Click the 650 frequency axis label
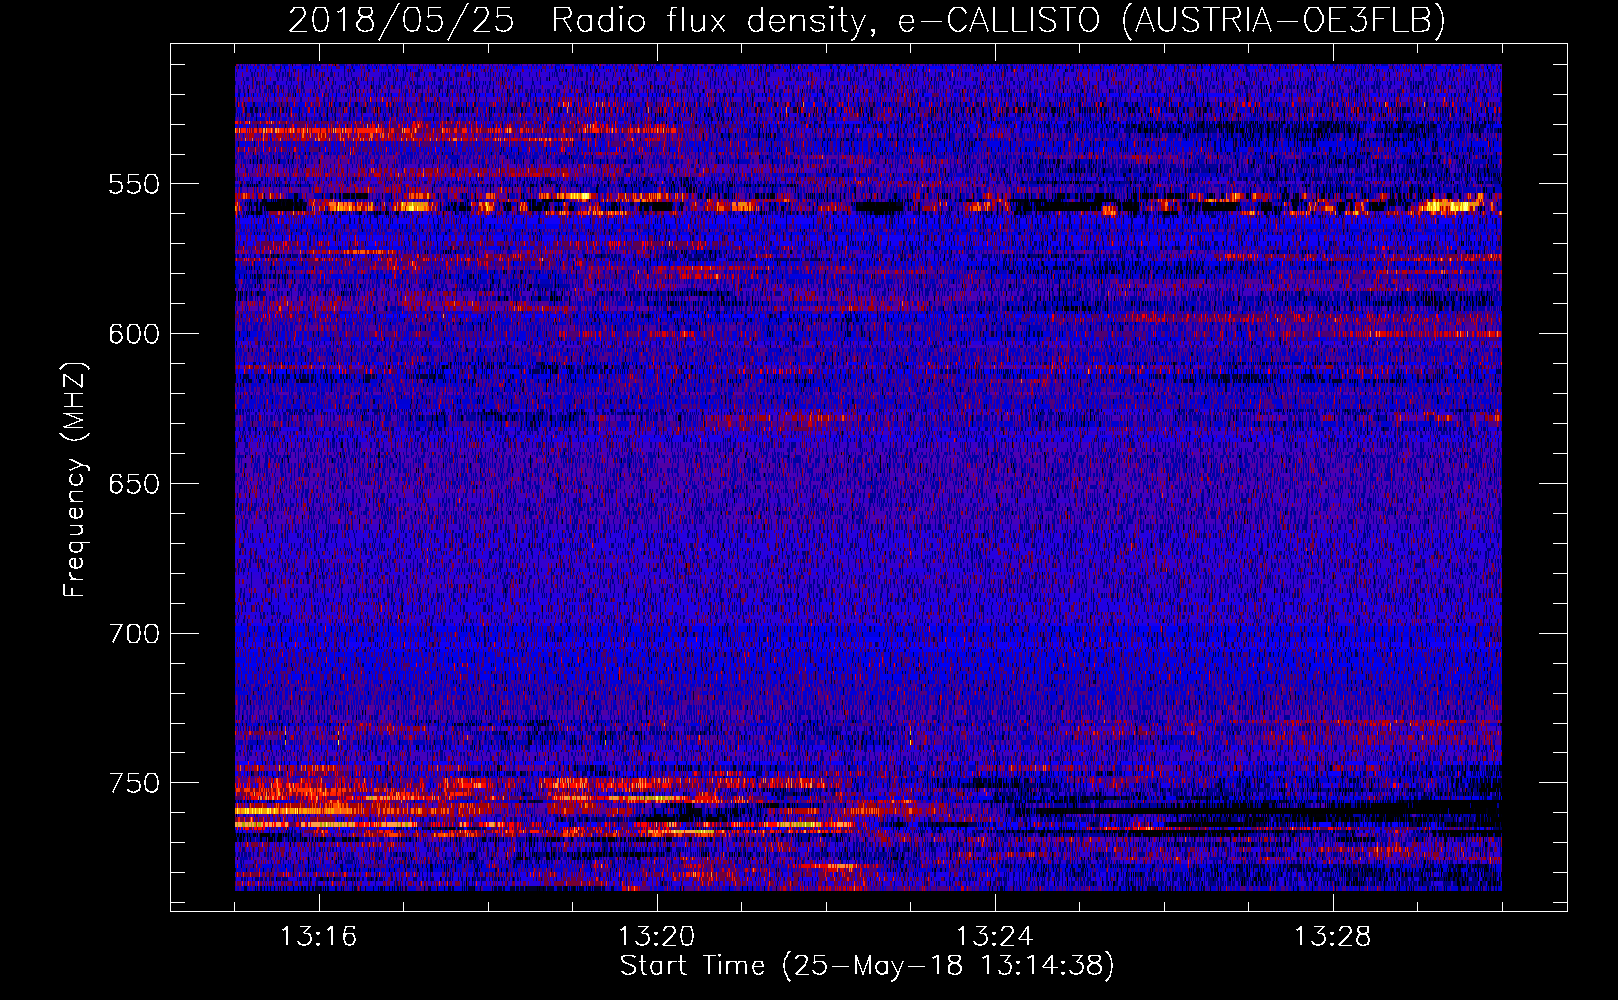This screenshot has width=1618, height=1000. coord(133,484)
